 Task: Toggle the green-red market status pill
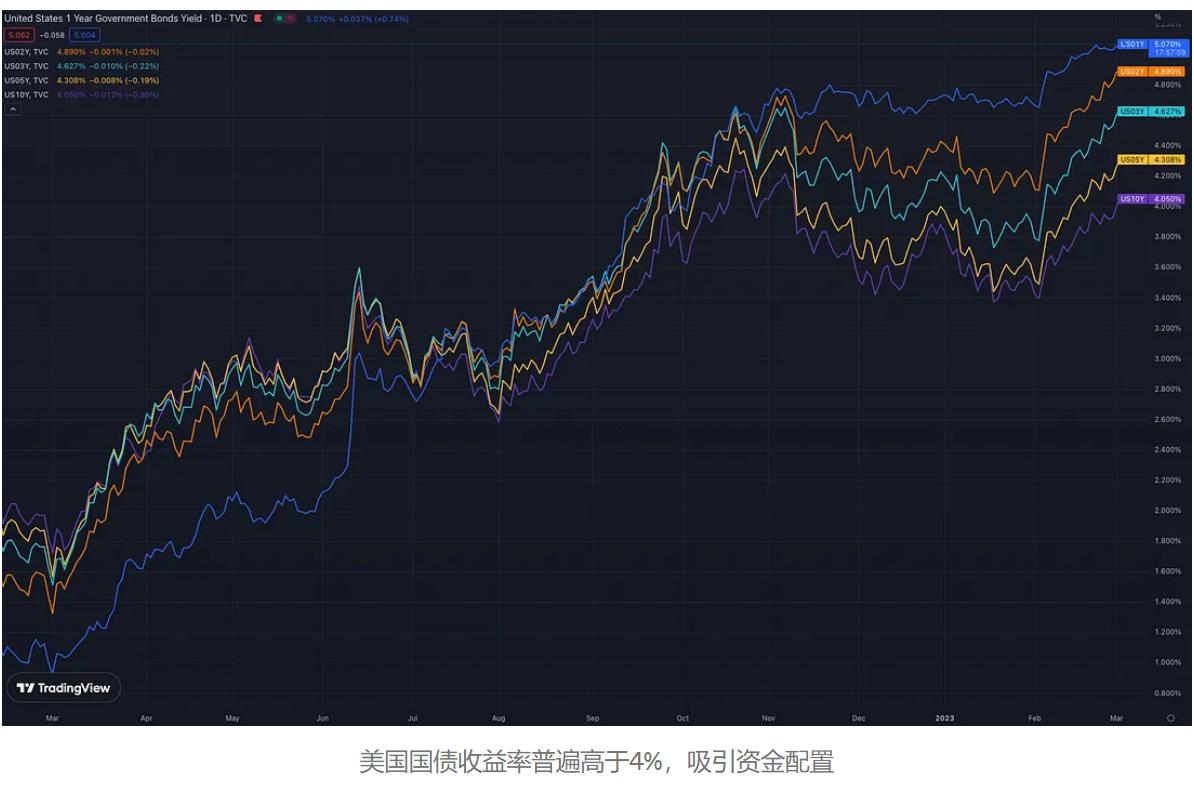[x=284, y=19]
